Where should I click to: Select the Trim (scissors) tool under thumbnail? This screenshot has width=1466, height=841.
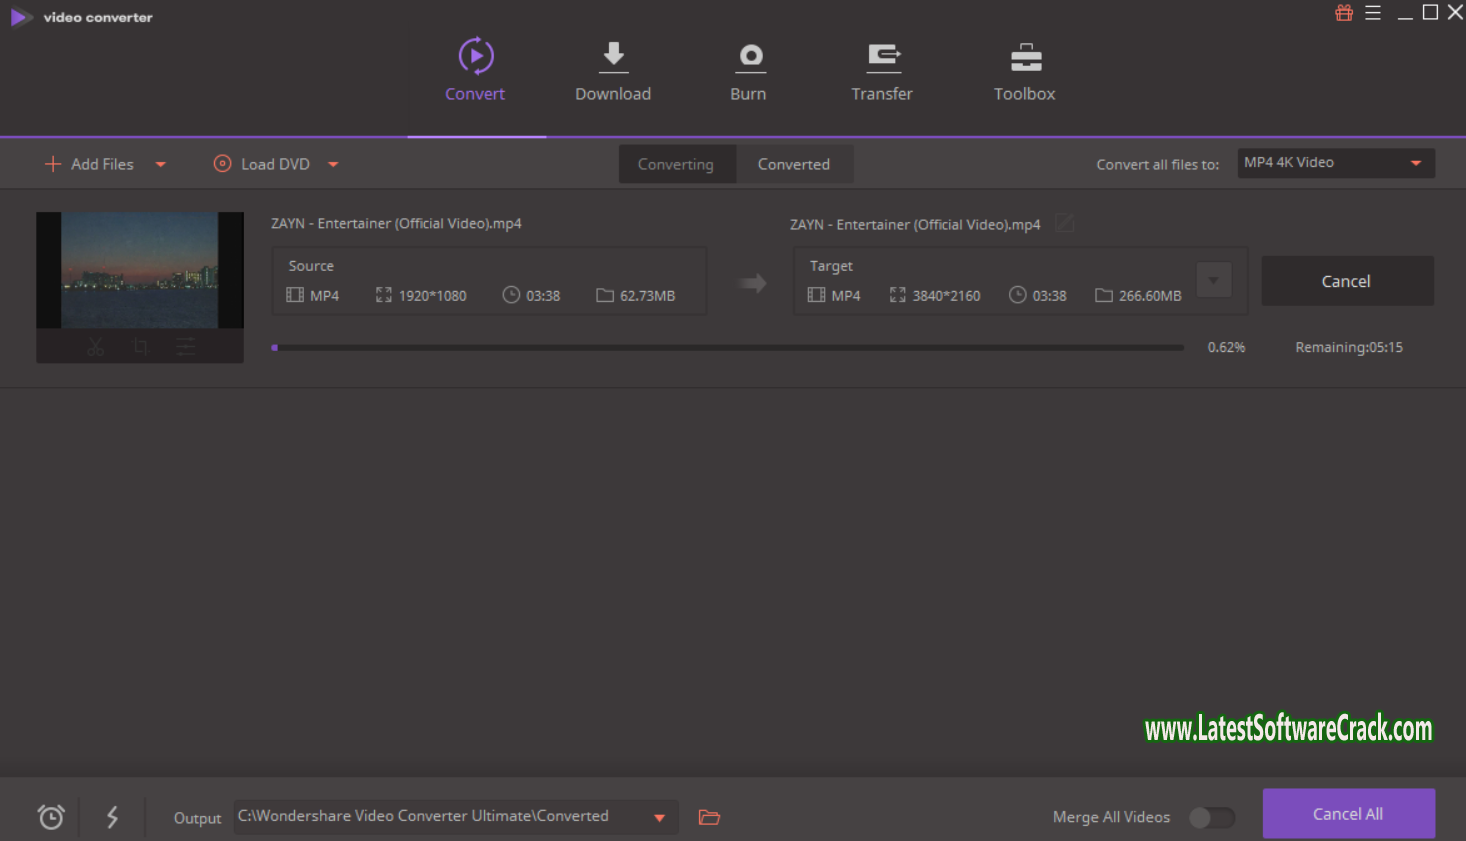95,346
